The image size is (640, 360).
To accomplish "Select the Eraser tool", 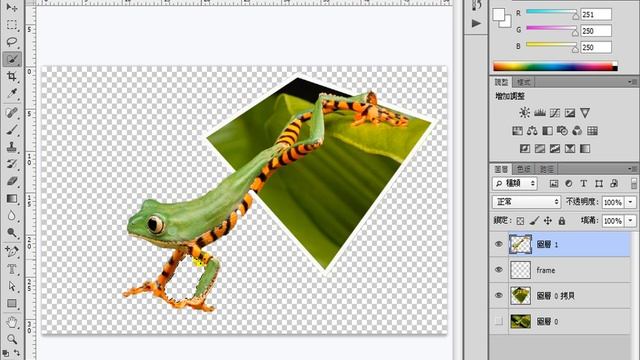I will click(x=12, y=181).
